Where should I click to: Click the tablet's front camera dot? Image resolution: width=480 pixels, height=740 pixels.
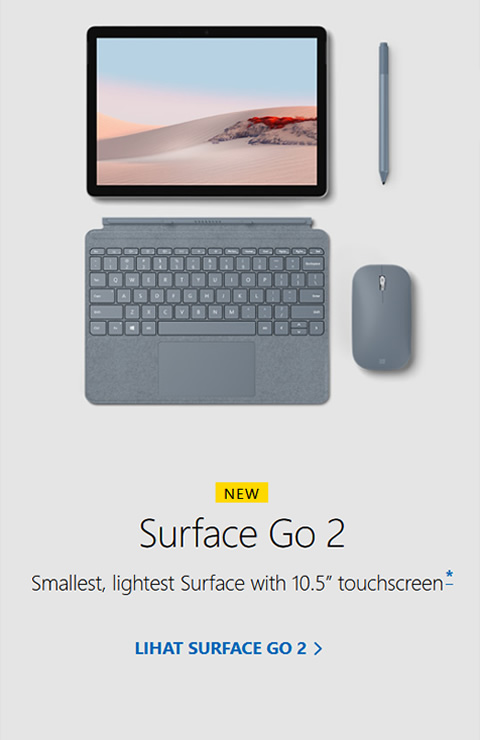(x=207, y=32)
